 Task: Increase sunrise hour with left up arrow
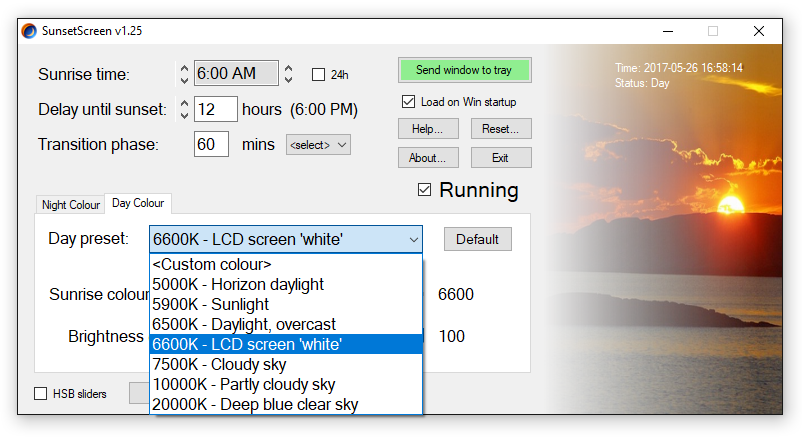pyautogui.click(x=184, y=68)
